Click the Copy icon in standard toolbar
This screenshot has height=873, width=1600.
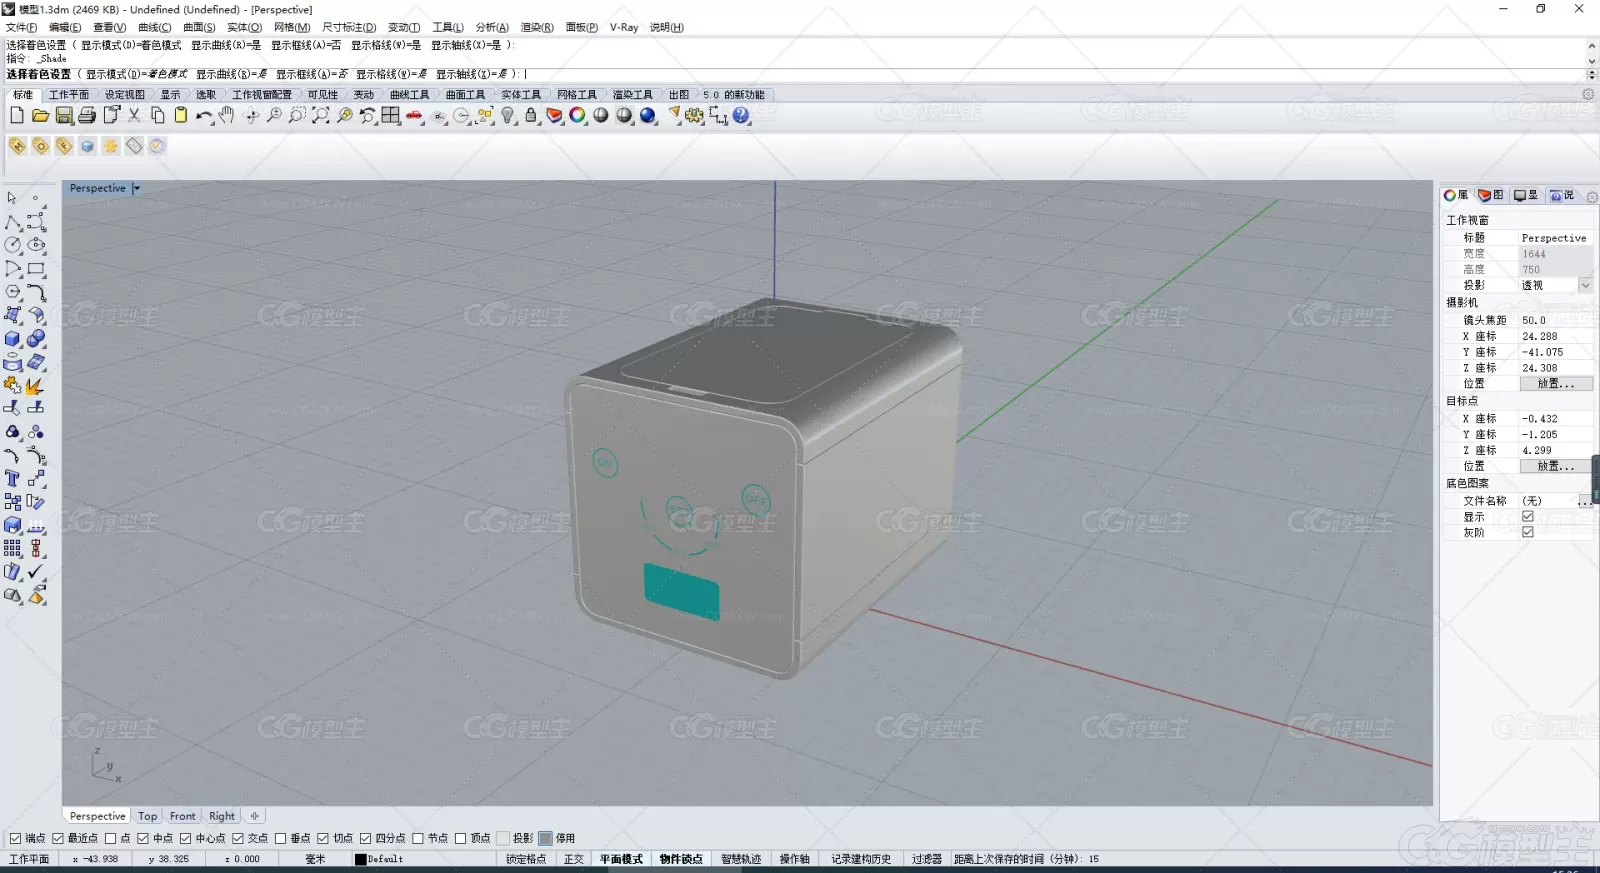[157, 116]
